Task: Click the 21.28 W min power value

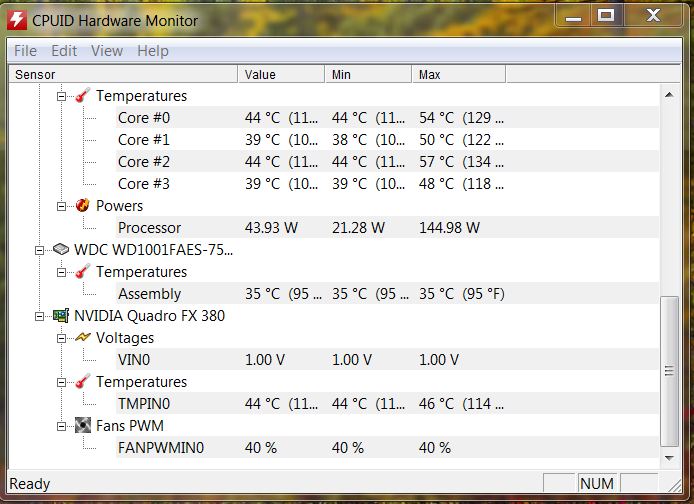Action: coord(358,227)
